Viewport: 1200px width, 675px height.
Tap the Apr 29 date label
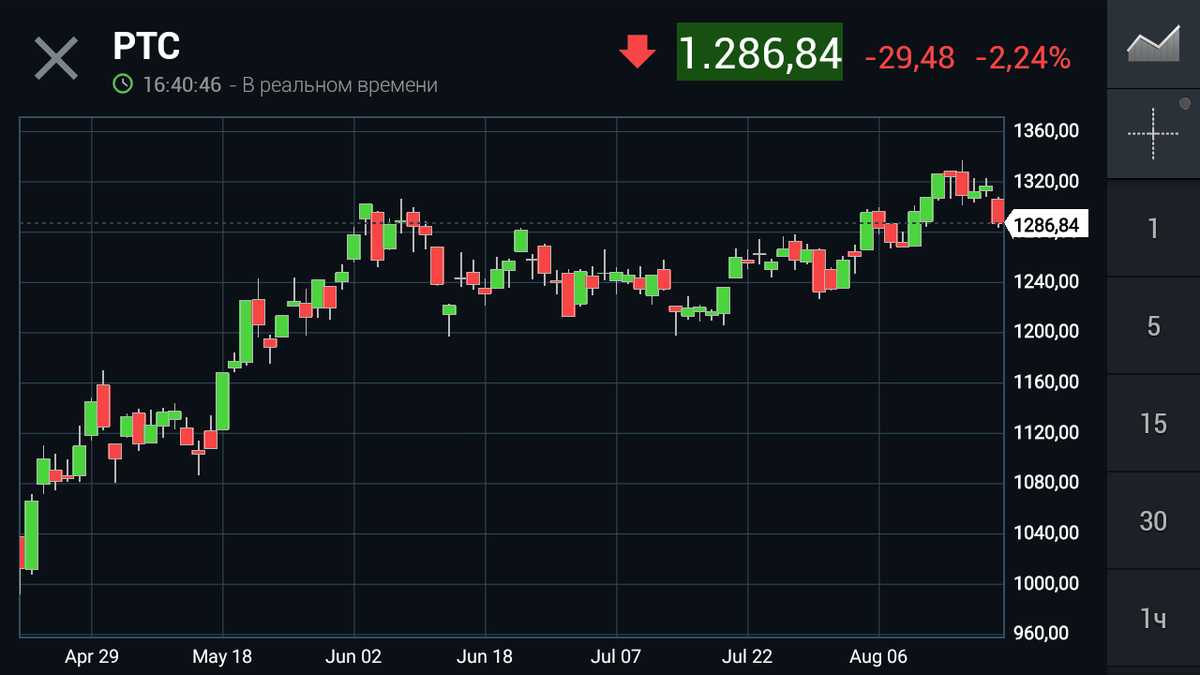[92, 657]
